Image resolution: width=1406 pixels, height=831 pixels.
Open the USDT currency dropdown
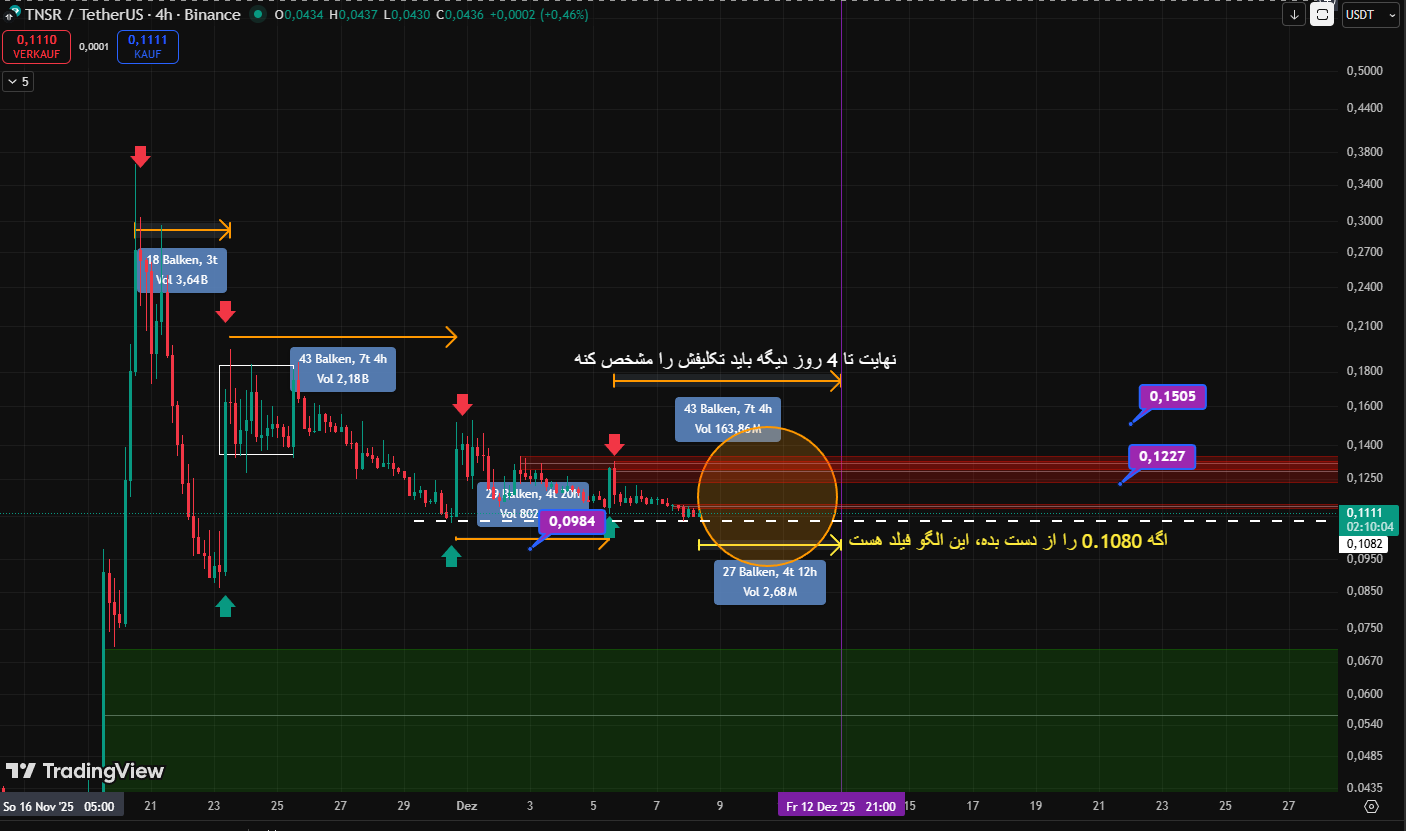(1370, 15)
